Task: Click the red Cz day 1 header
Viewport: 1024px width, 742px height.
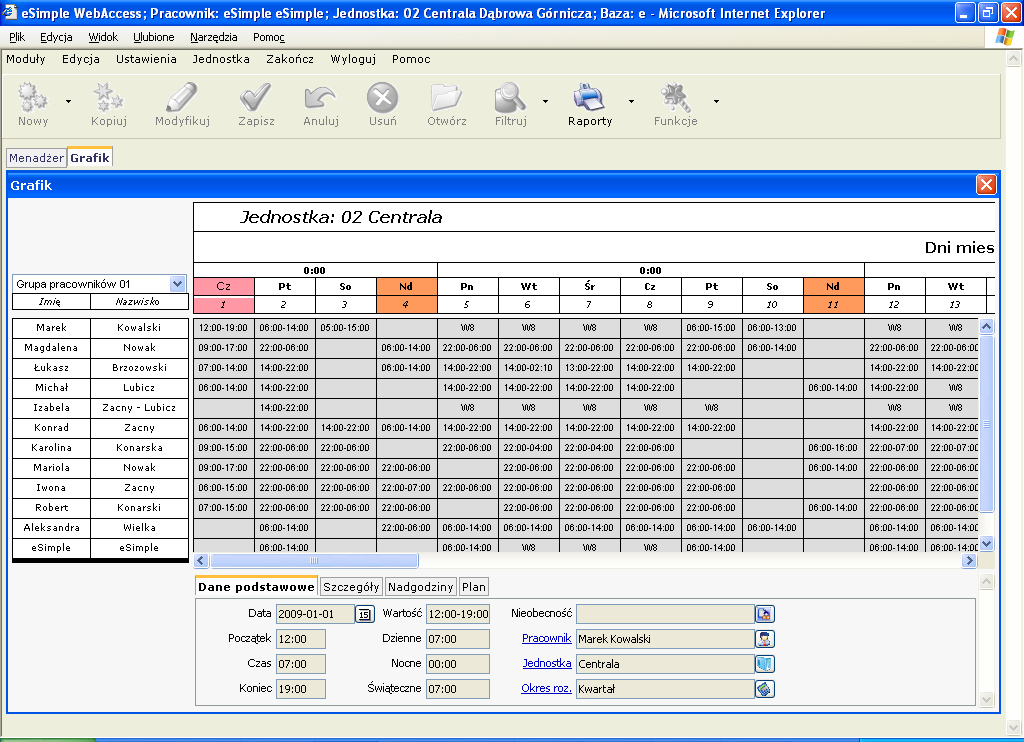Action: click(223, 286)
